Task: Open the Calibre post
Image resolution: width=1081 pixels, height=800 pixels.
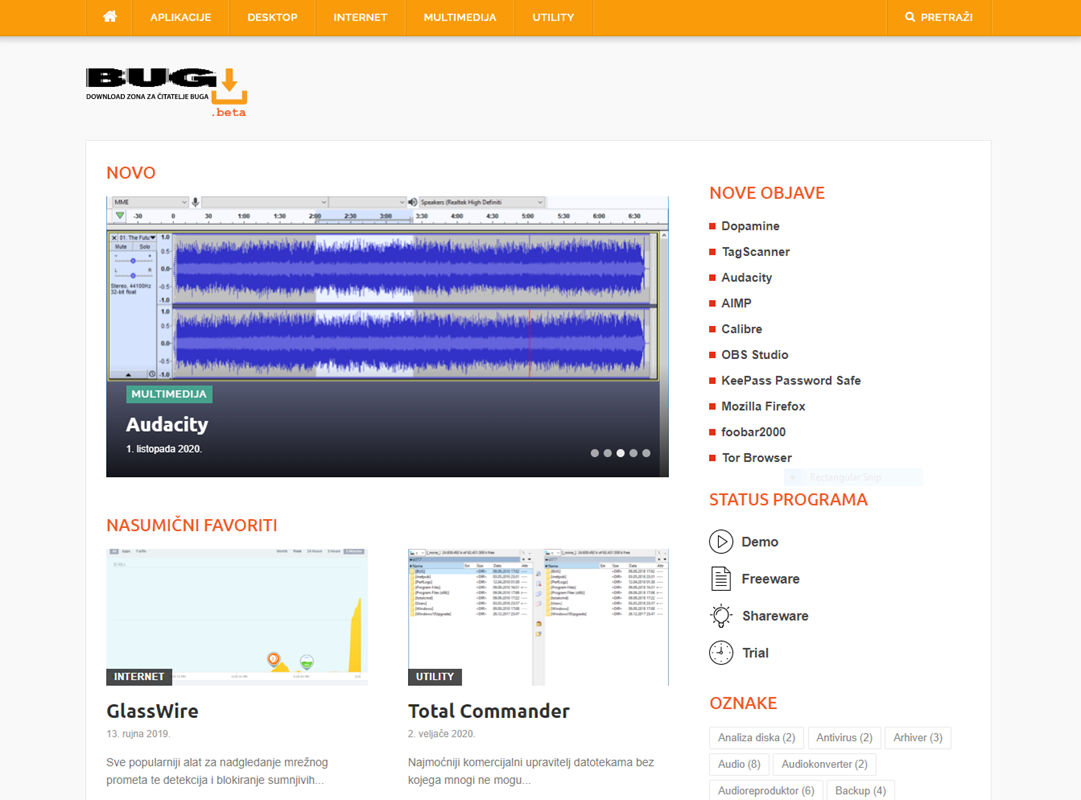Action: pos(742,329)
